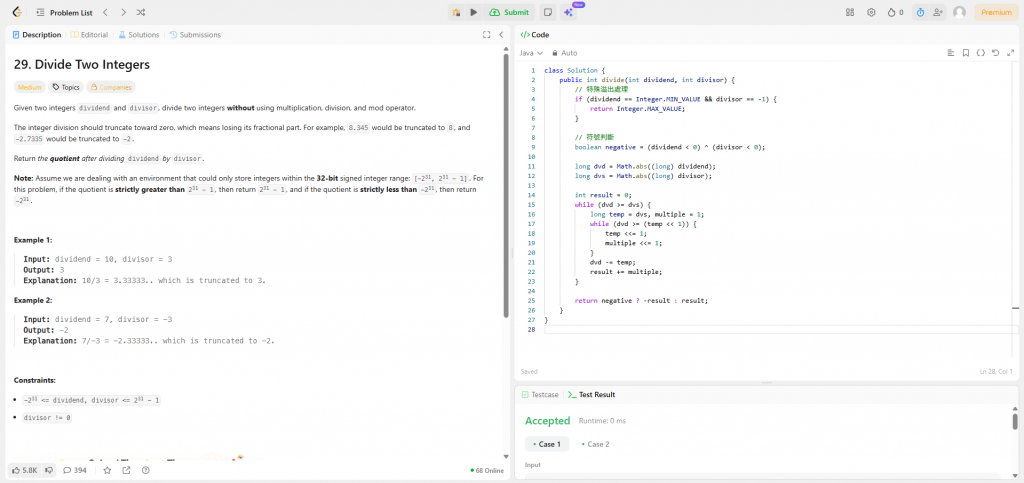Click the 68 Online indicator

[x=487, y=470]
